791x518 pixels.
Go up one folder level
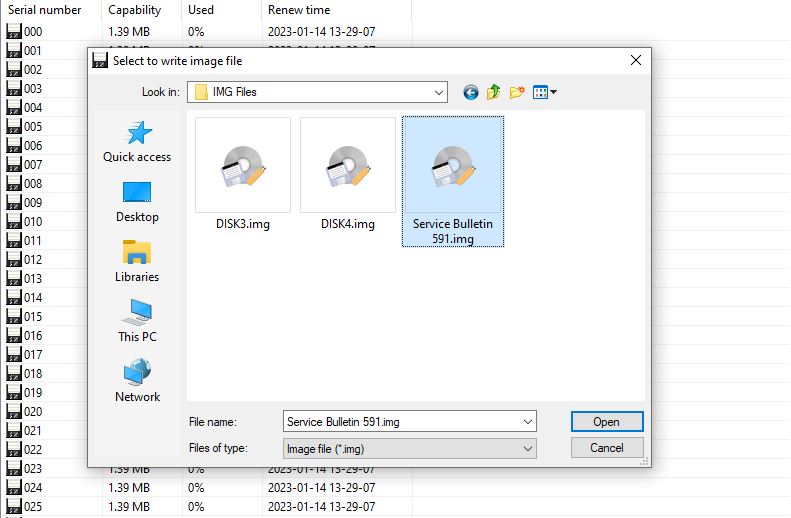494,92
